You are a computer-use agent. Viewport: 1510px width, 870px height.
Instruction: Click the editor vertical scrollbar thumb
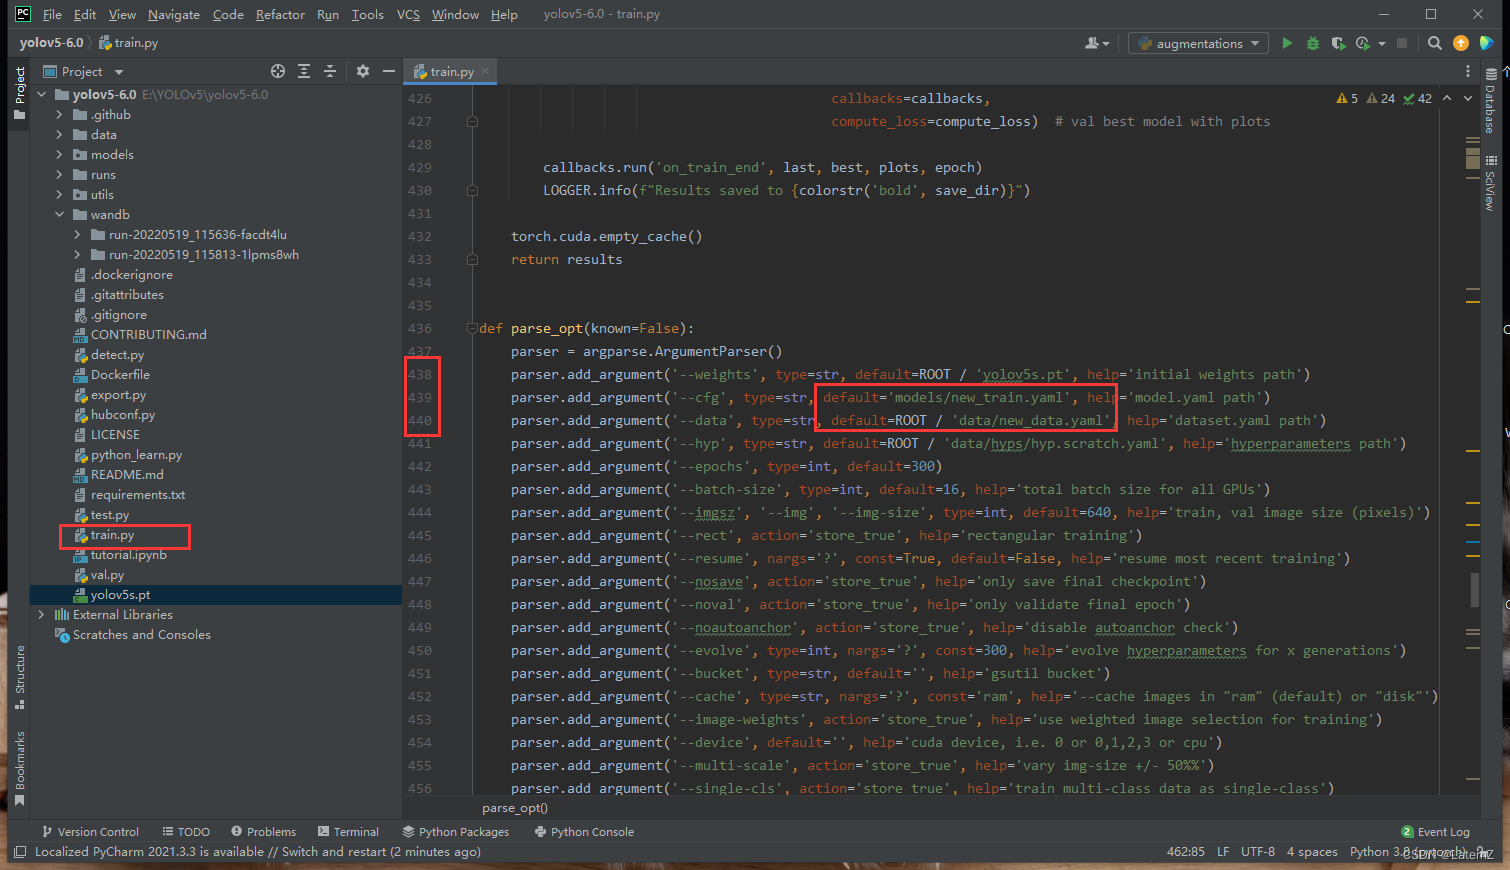point(1474,590)
